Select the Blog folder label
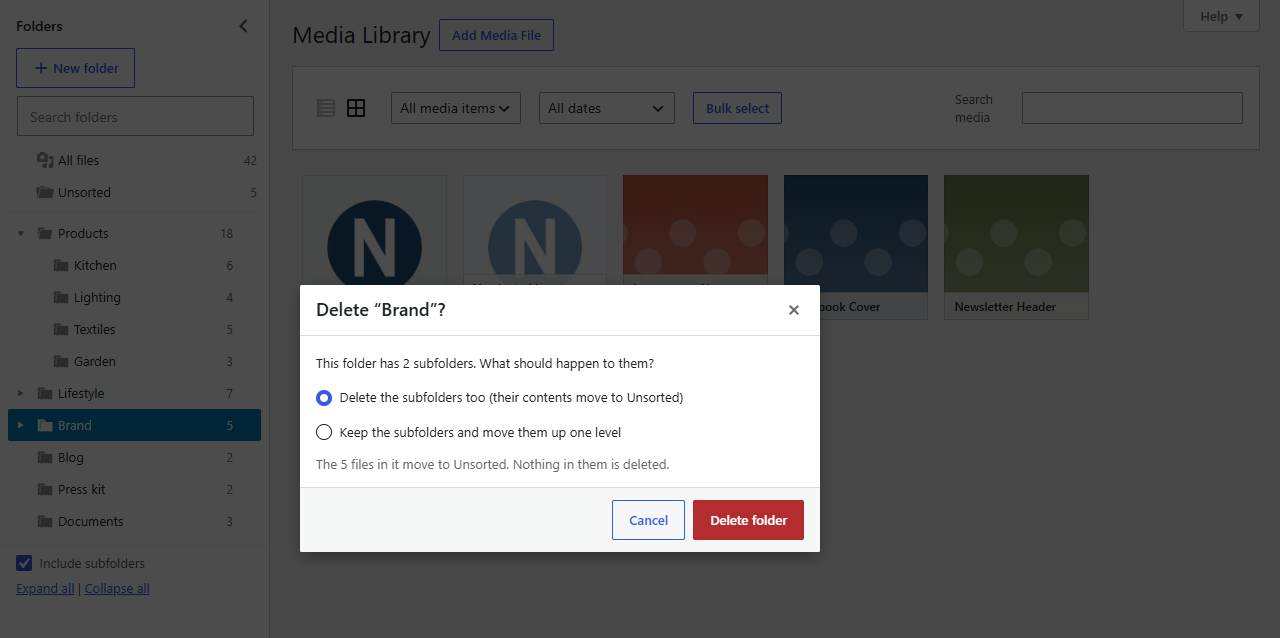1280x638 pixels. 71,457
